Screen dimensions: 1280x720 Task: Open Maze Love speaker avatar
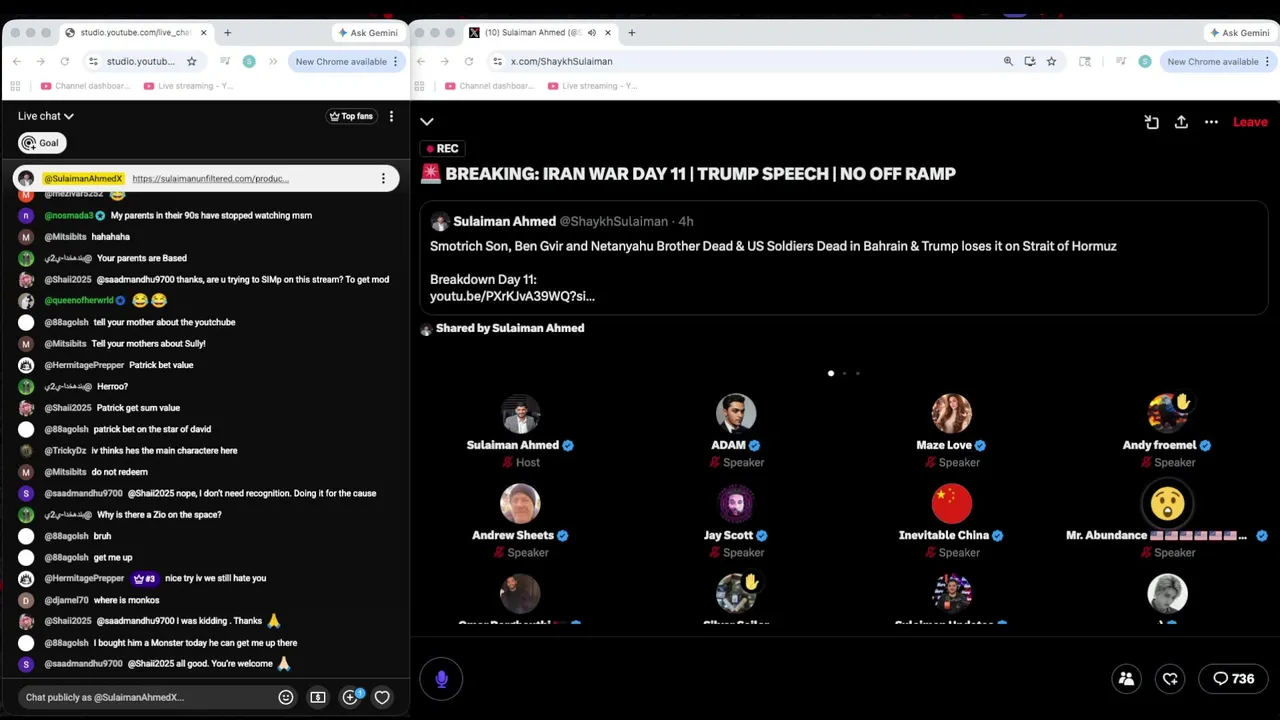951,413
